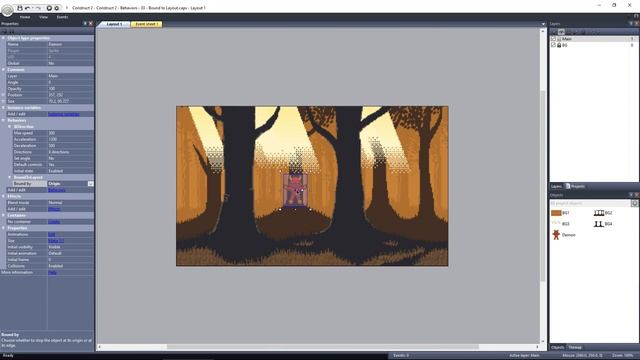Screen dimensions: 640x360
Task: Close the Properties panel
Action: [91, 24]
